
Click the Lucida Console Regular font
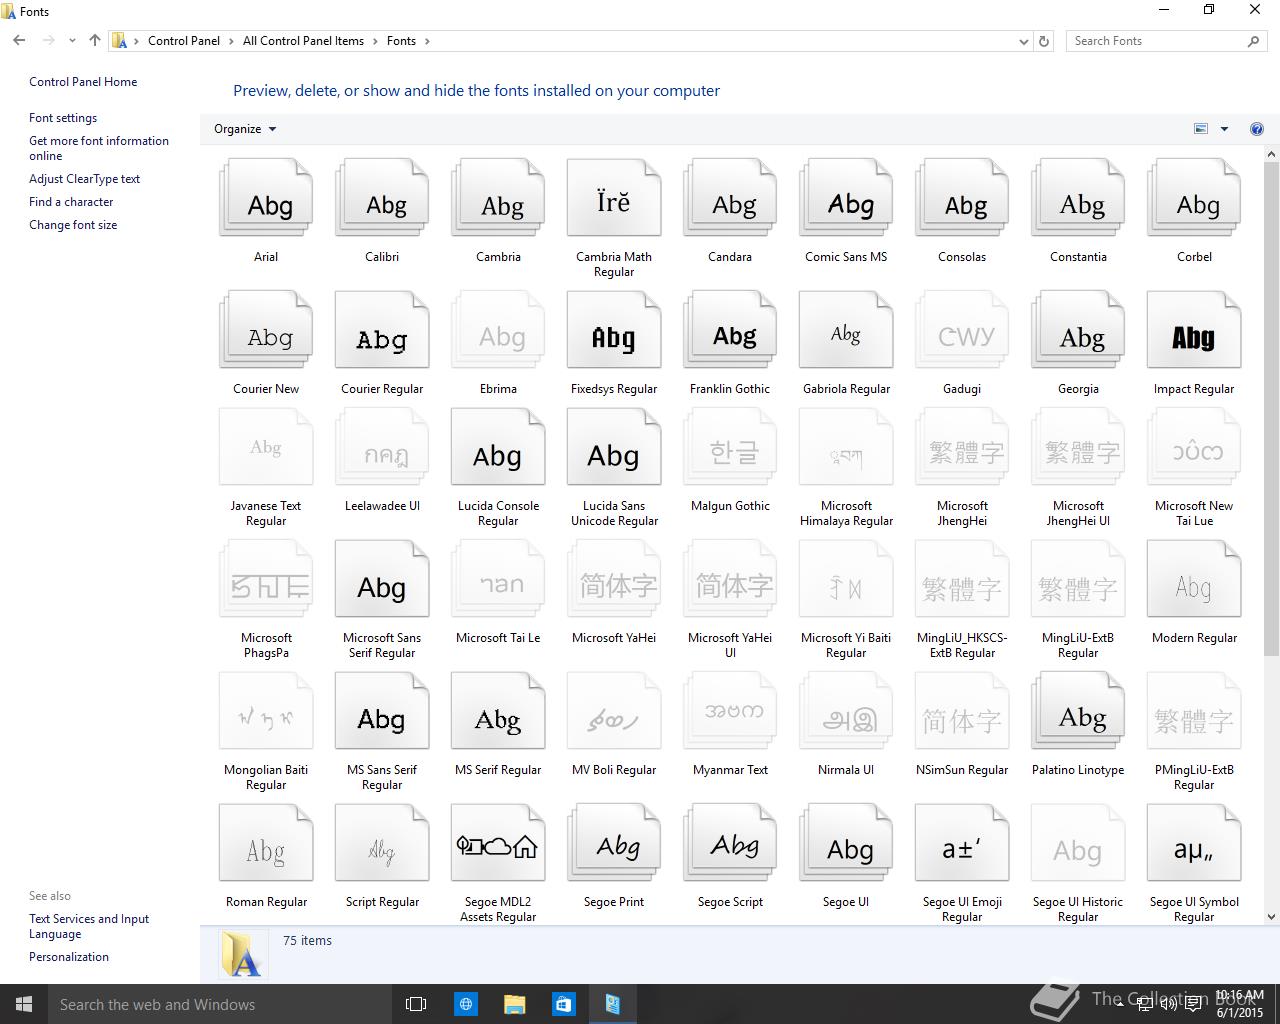[x=498, y=447]
